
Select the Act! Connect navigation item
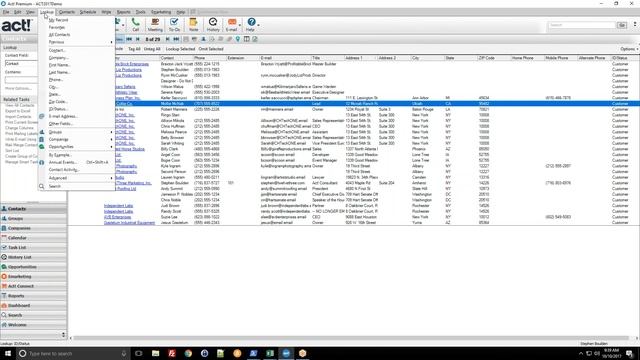tap(33, 286)
